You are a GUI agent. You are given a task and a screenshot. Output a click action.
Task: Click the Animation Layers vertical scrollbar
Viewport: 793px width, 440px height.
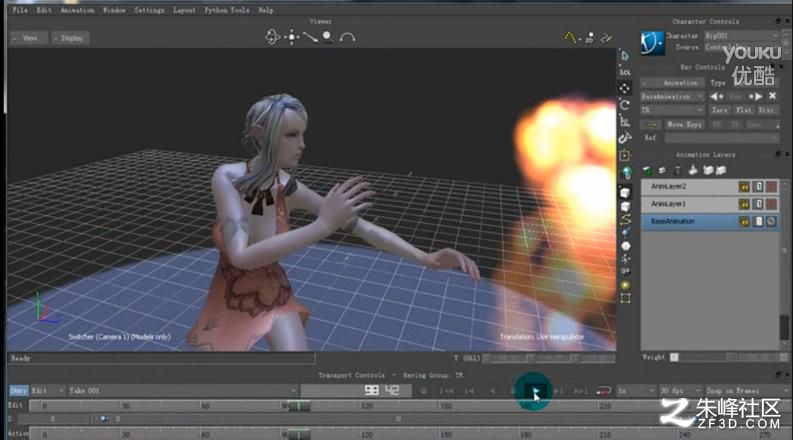pos(784,263)
